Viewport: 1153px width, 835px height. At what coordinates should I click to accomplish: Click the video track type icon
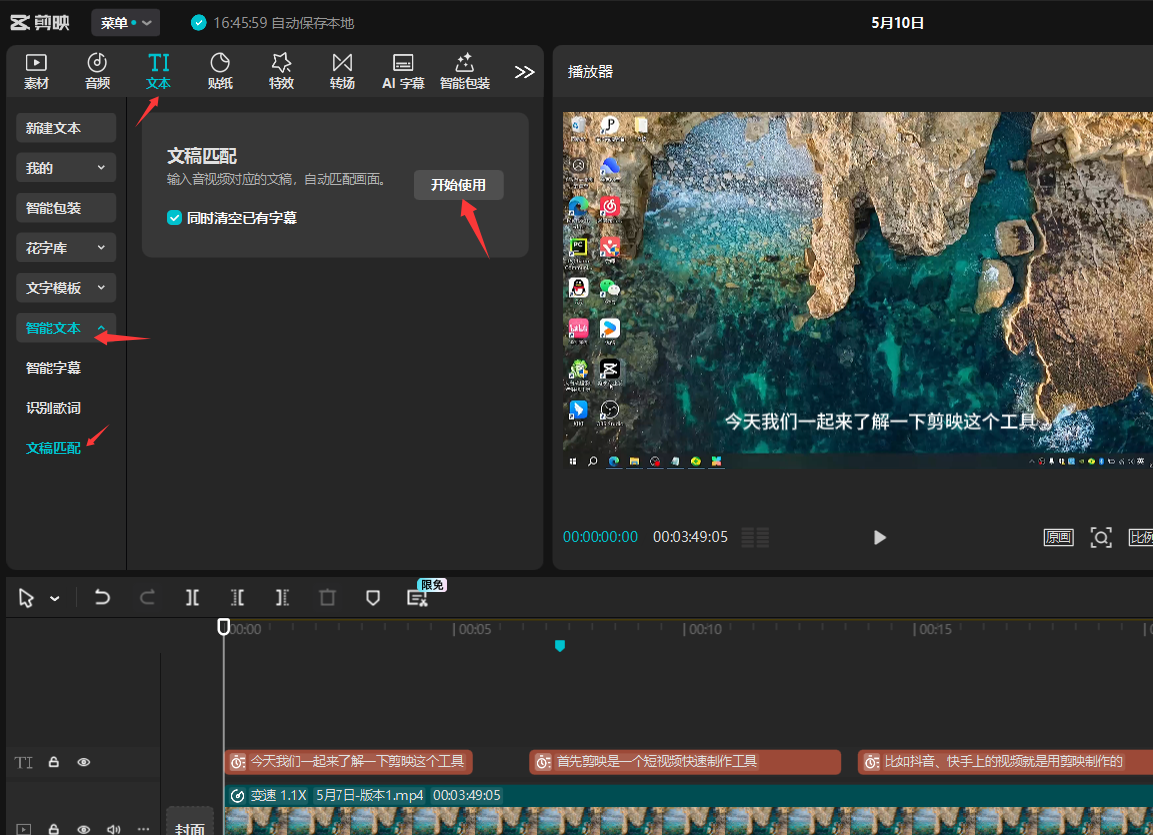tap(24, 829)
